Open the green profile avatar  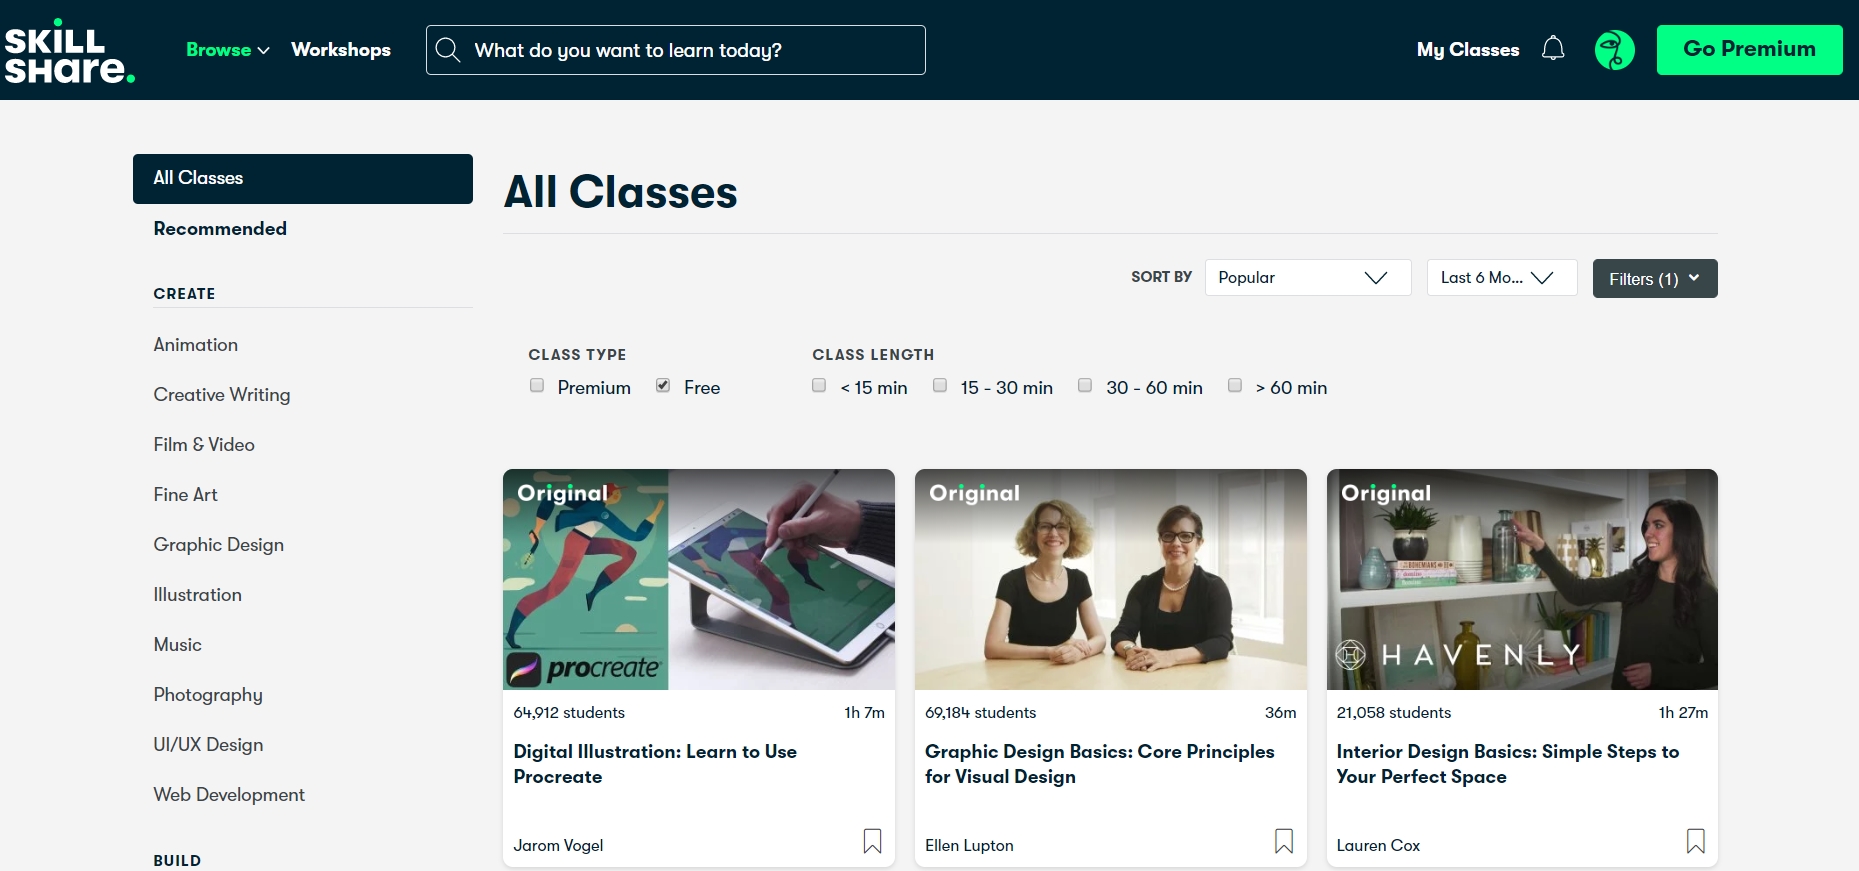pyautogui.click(x=1614, y=50)
